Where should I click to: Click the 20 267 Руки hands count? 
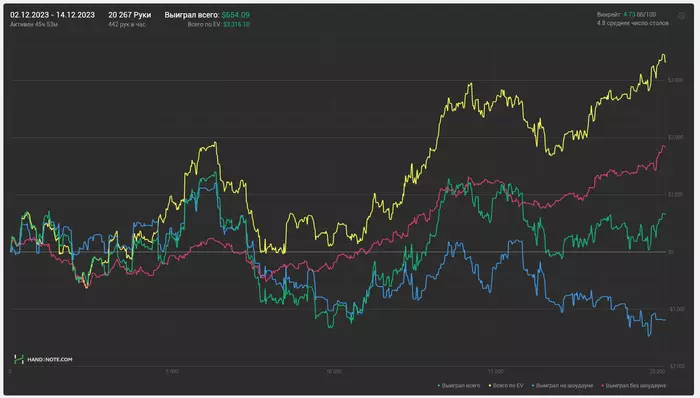pos(129,15)
